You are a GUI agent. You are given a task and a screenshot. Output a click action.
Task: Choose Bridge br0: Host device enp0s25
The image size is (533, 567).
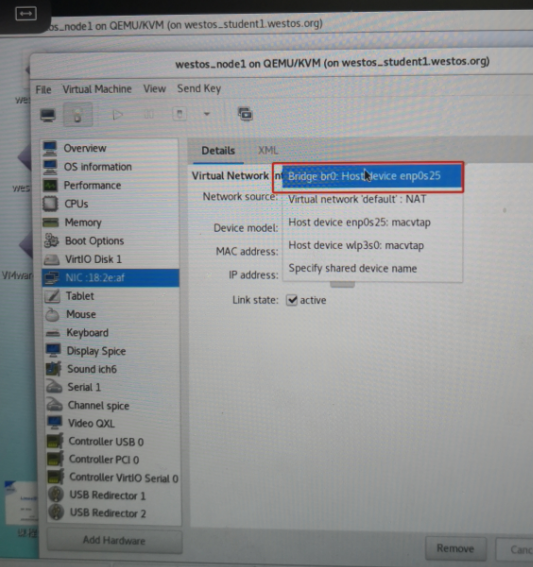pos(372,176)
